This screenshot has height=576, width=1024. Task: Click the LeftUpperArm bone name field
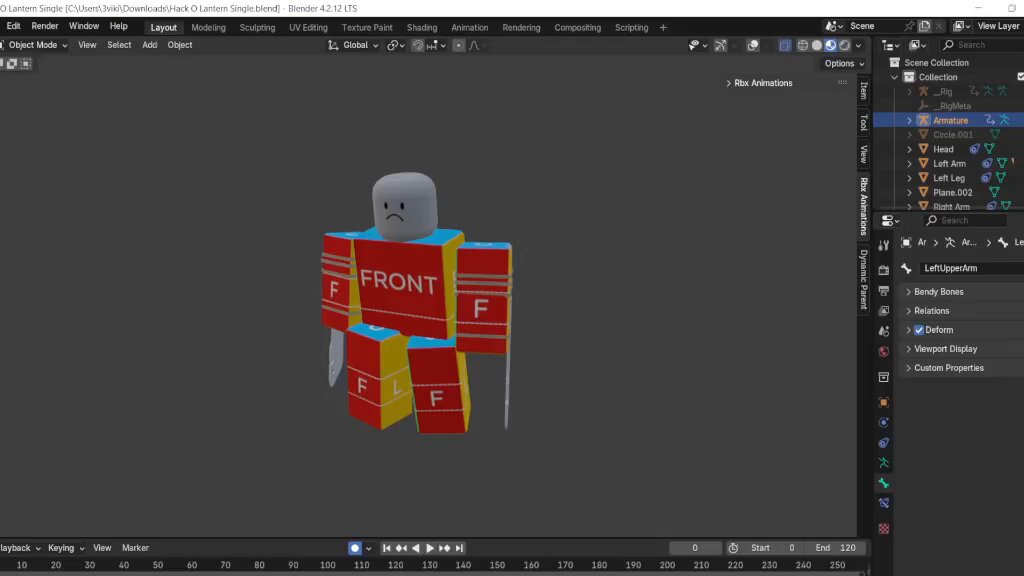972,268
